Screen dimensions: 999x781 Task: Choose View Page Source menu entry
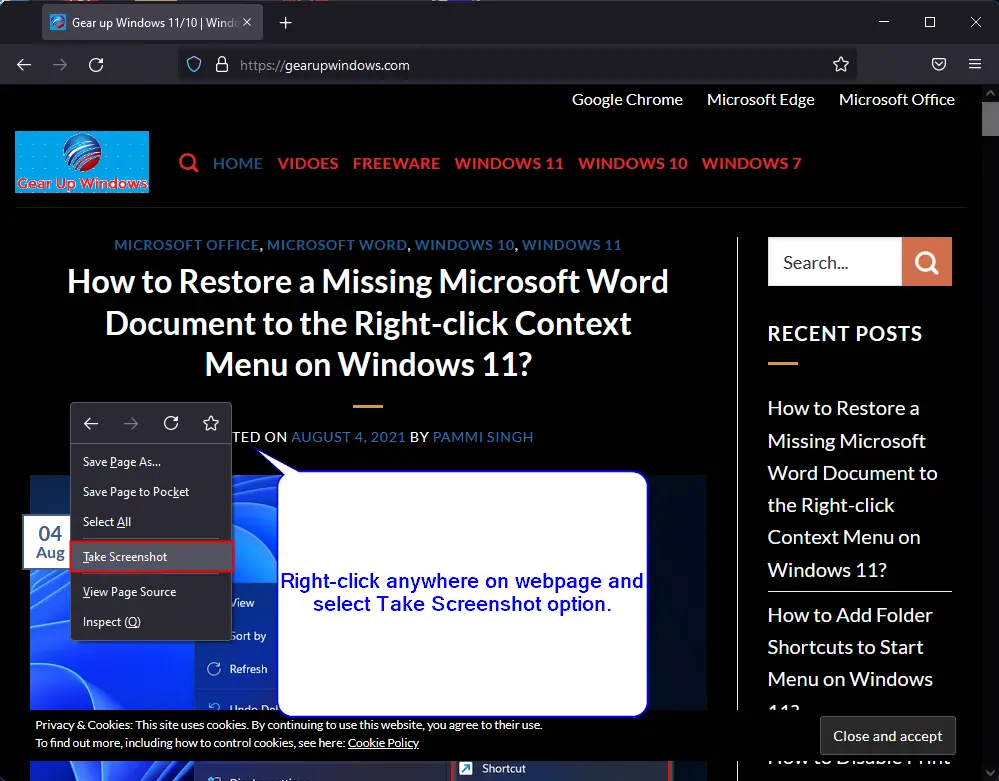click(x=151, y=592)
